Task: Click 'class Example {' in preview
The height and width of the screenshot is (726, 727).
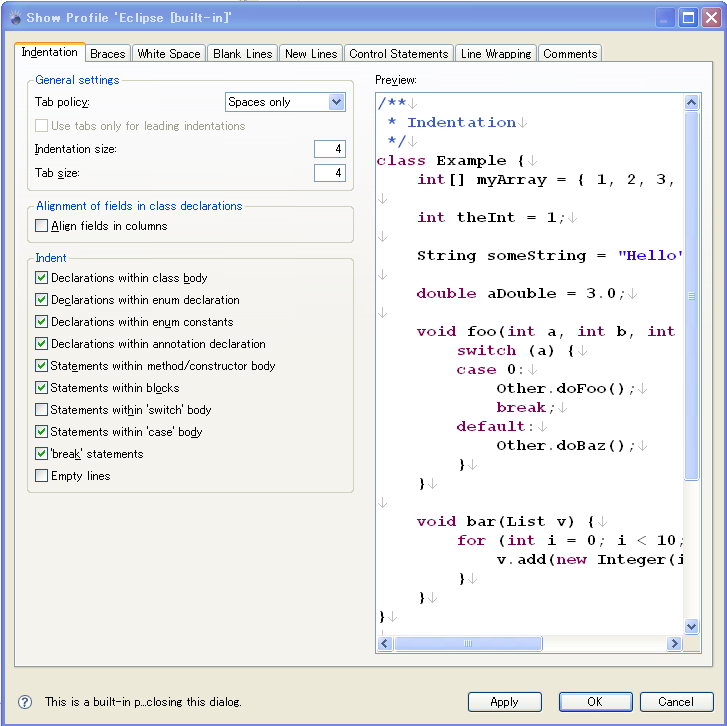Action: click(x=451, y=161)
